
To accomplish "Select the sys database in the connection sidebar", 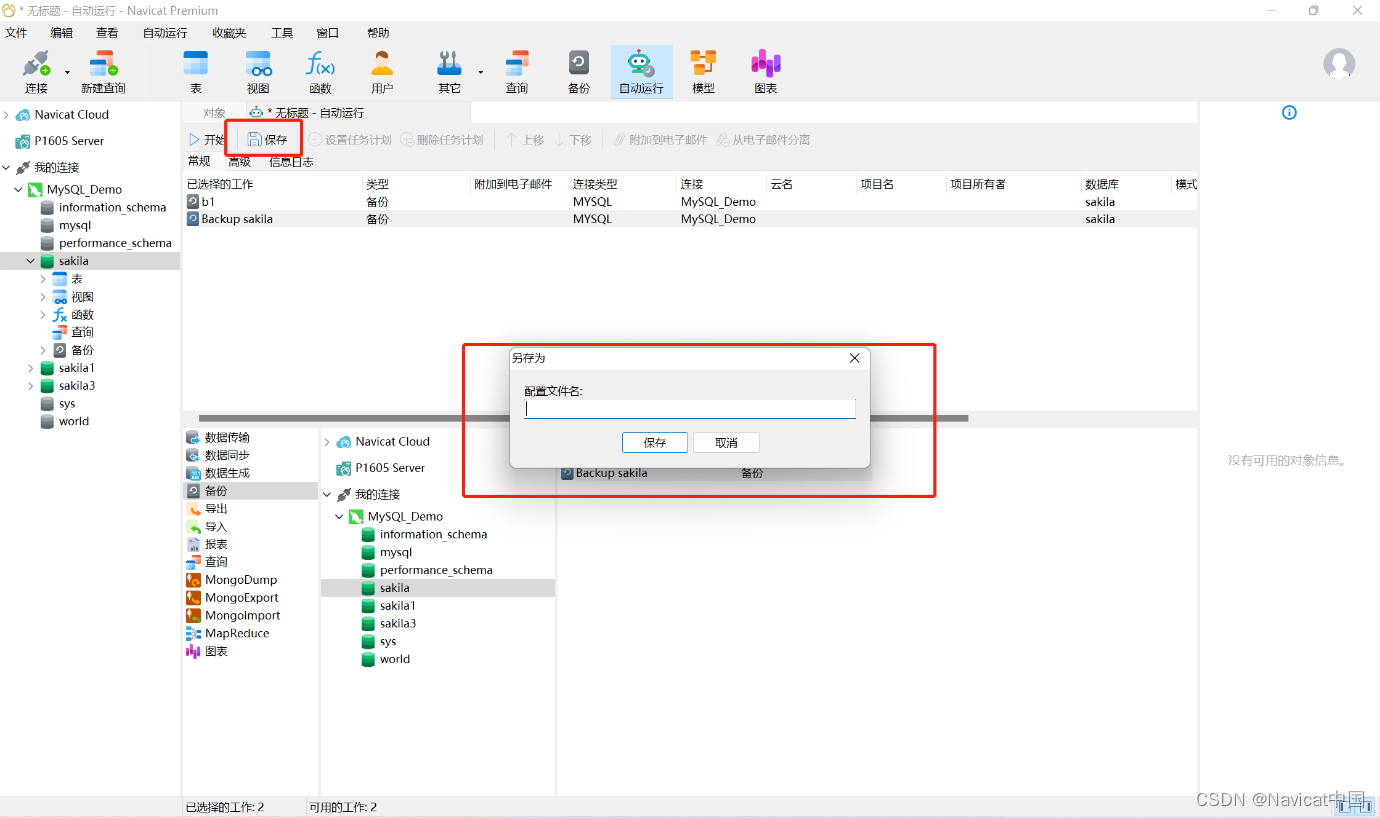I will (67, 404).
